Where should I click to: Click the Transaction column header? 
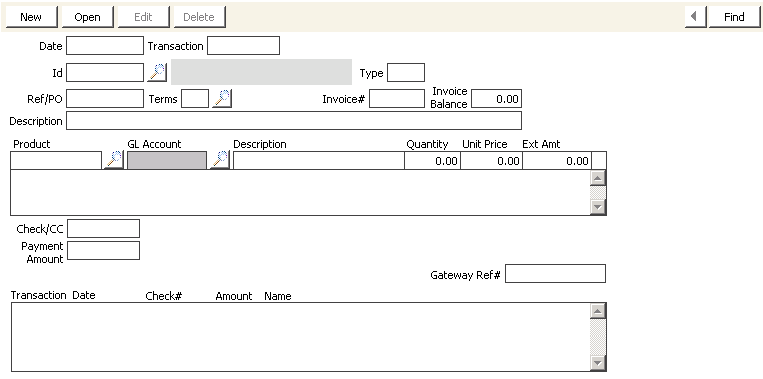click(x=38, y=295)
